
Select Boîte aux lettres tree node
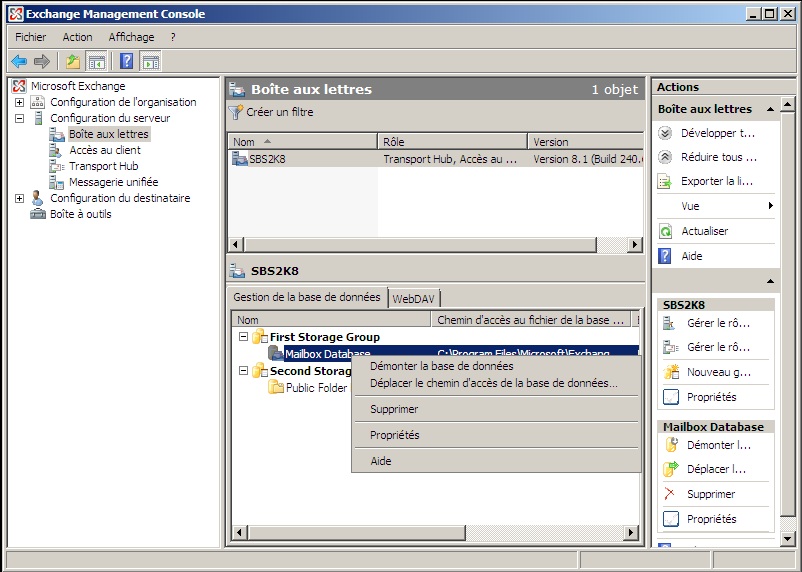[x=108, y=134]
